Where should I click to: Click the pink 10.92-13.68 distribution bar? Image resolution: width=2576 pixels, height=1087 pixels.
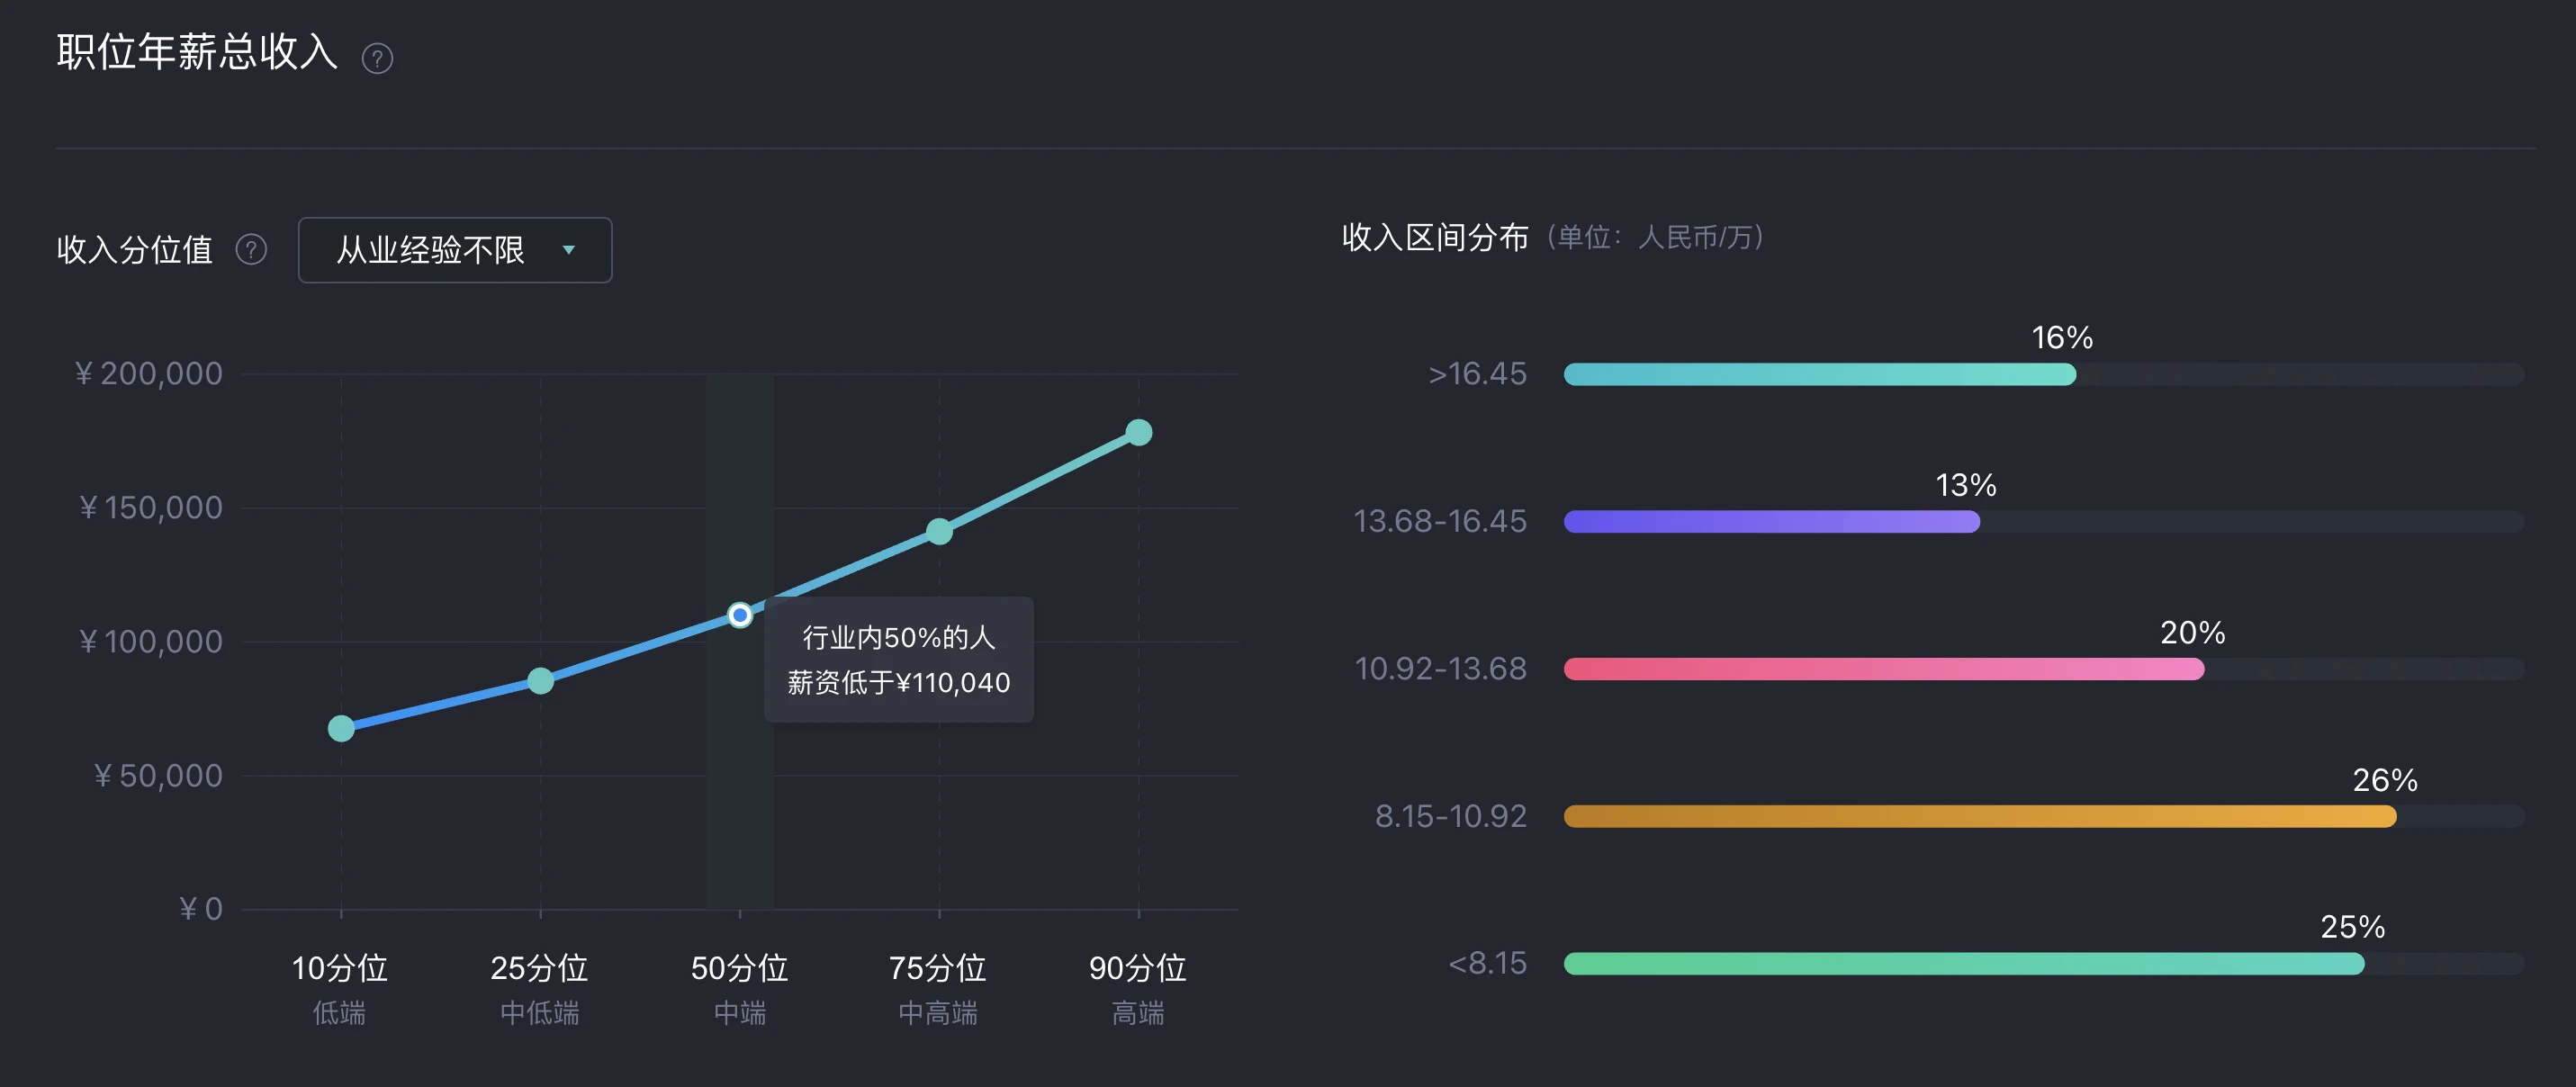(x=1884, y=669)
